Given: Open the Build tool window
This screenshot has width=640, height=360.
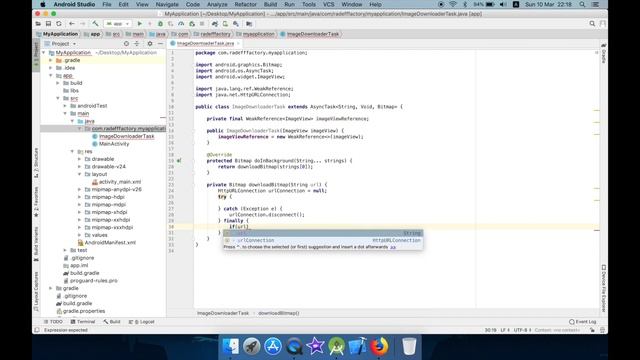Looking at the screenshot, I should [112, 322].
